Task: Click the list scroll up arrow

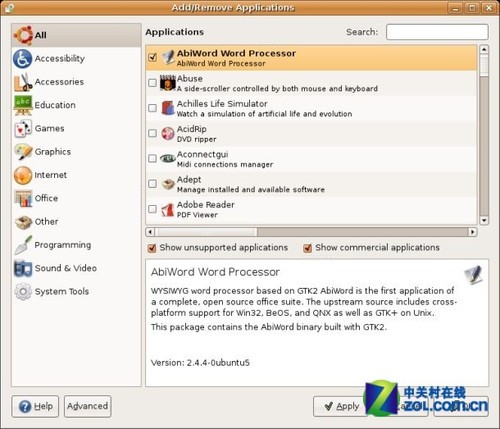Action: coord(484,49)
